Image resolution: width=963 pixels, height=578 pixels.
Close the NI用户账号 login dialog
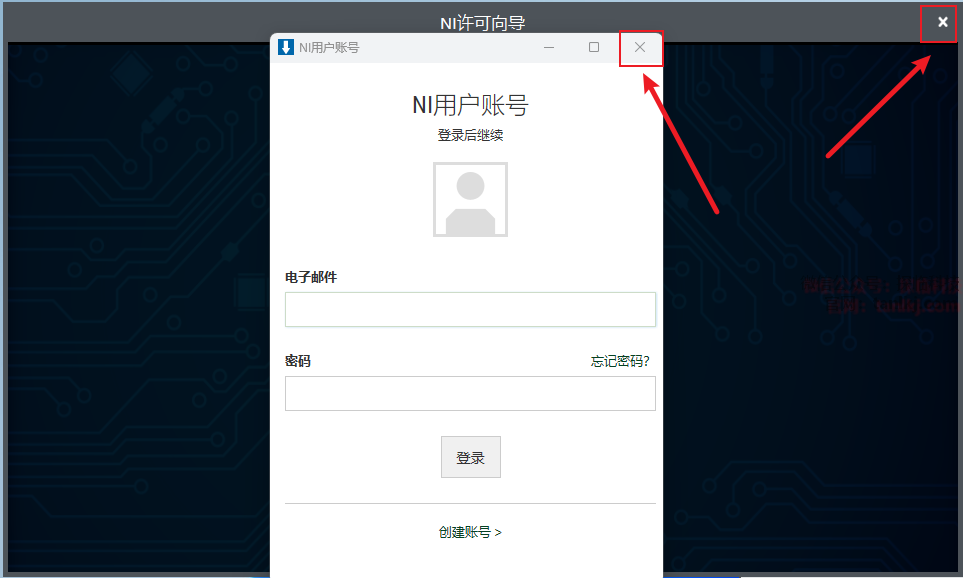click(x=640, y=47)
